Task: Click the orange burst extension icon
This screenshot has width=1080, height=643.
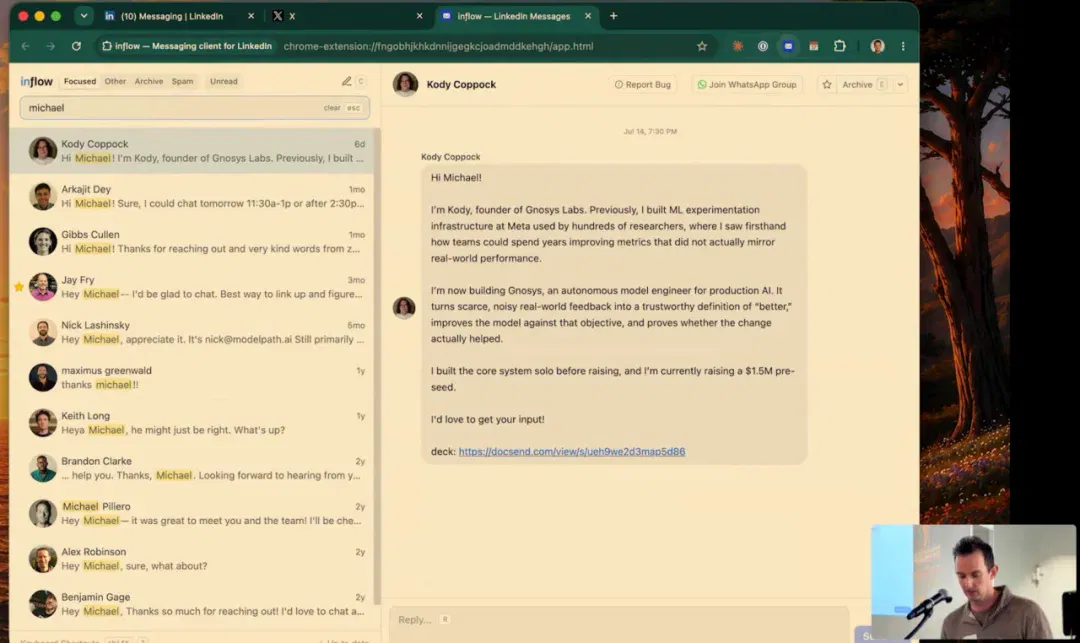Action: [x=738, y=46]
